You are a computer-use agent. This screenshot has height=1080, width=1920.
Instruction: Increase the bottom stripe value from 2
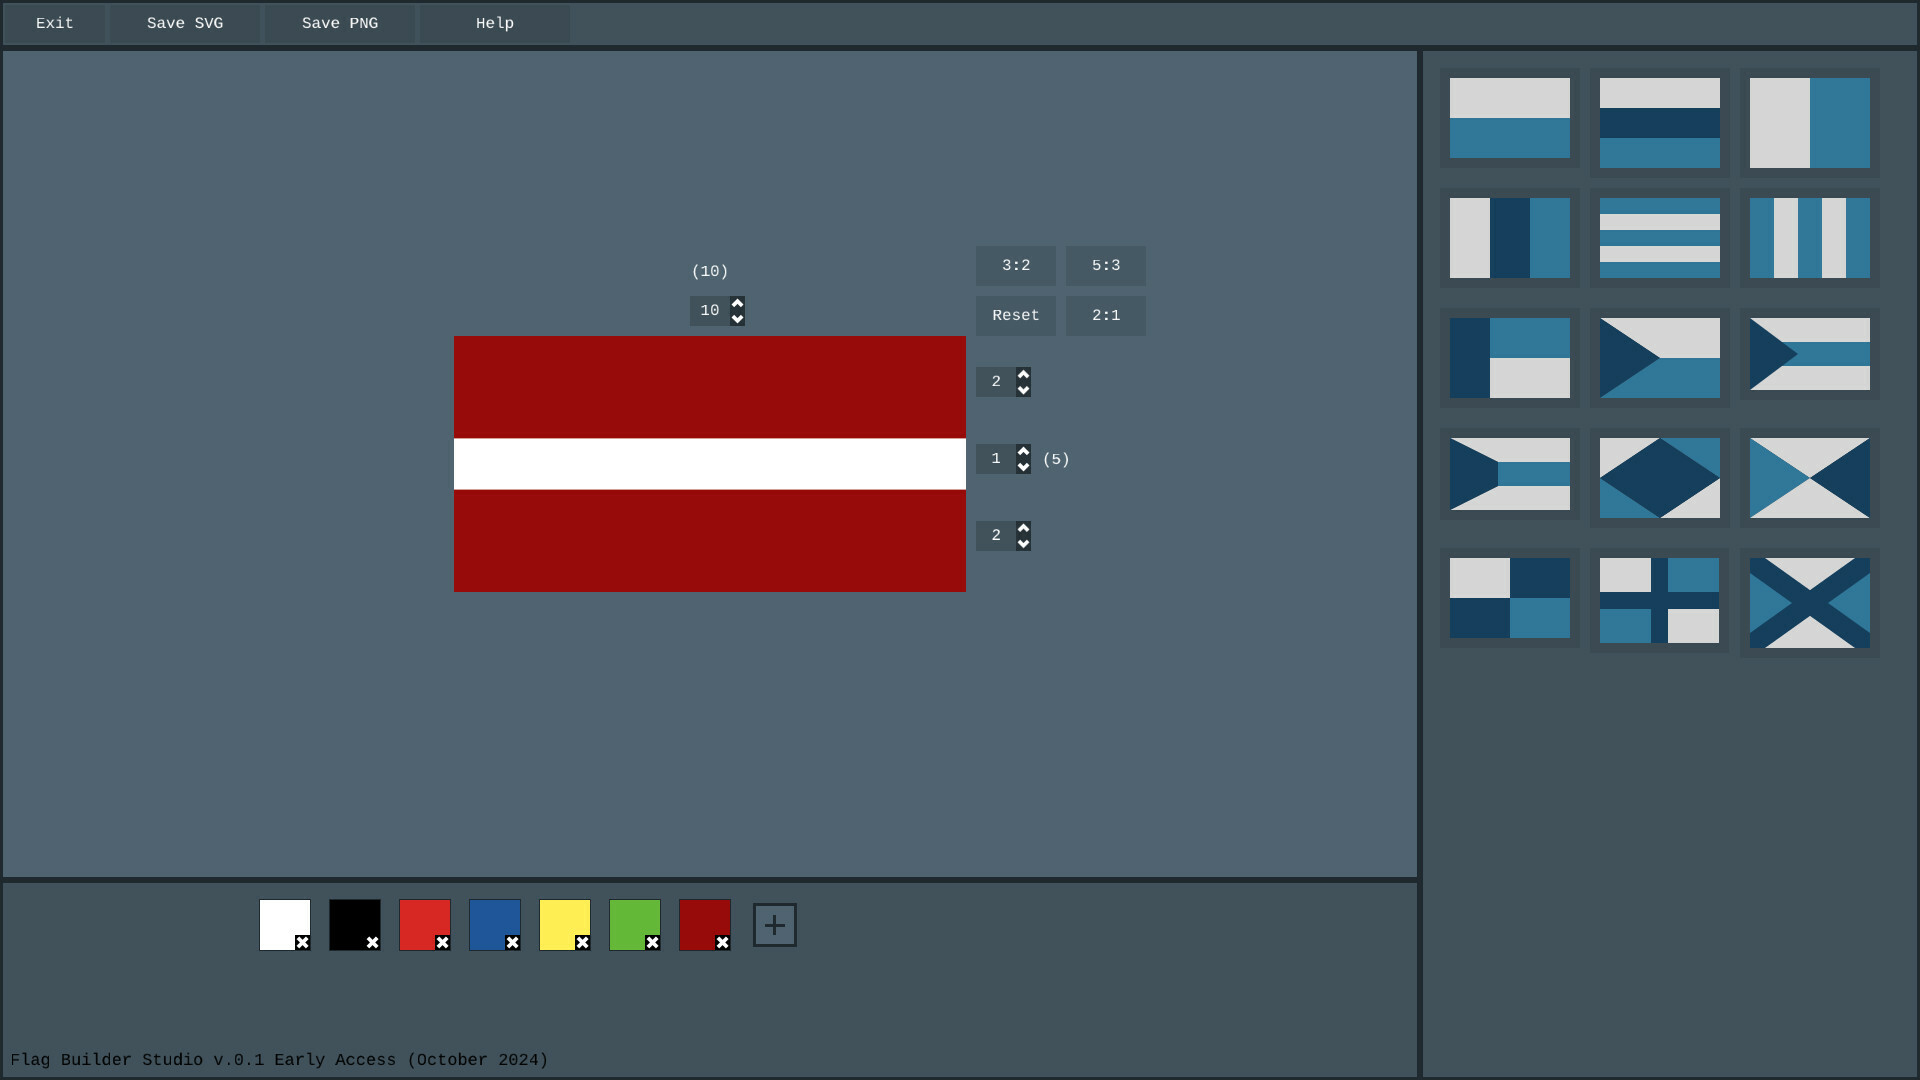pyautogui.click(x=1021, y=528)
